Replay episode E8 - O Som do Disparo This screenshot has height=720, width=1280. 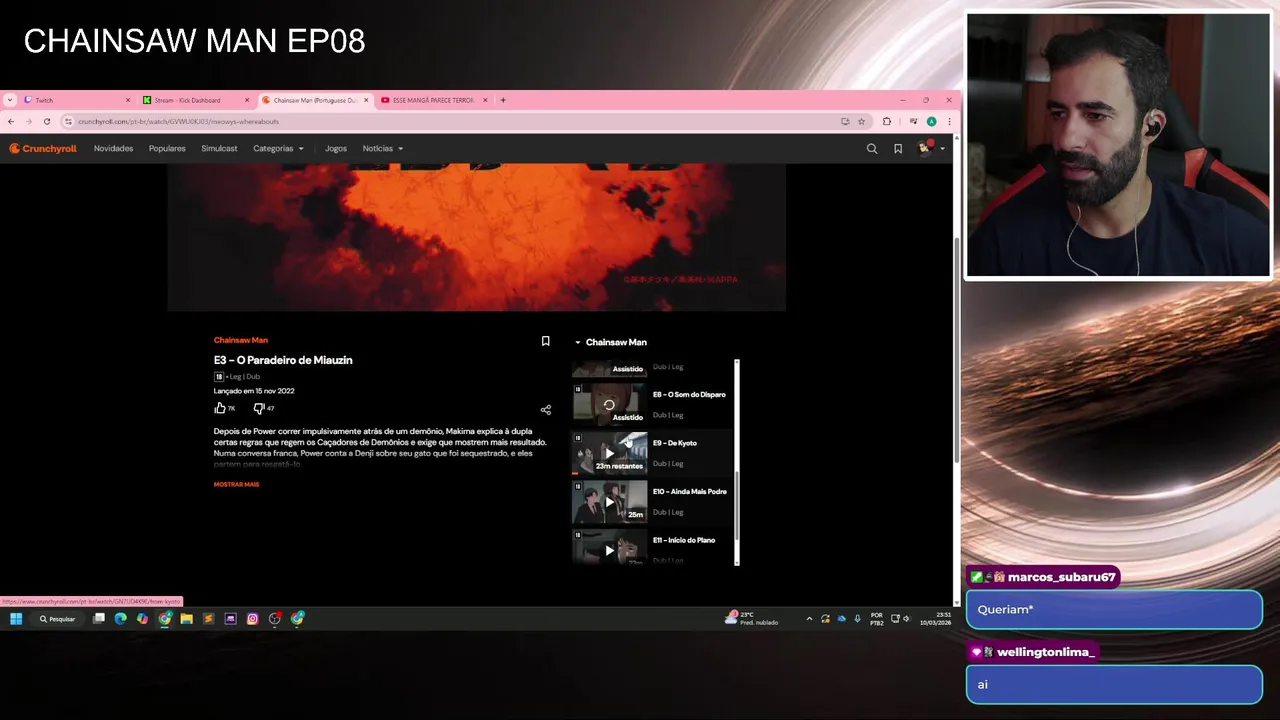point(609,404)
